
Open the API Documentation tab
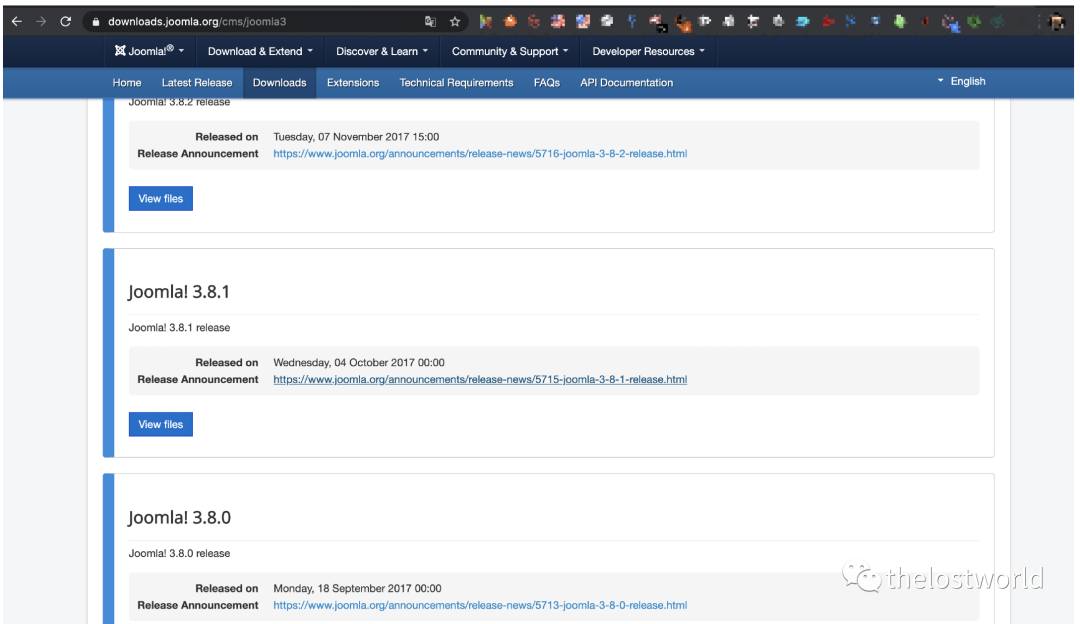click(627, 83)
